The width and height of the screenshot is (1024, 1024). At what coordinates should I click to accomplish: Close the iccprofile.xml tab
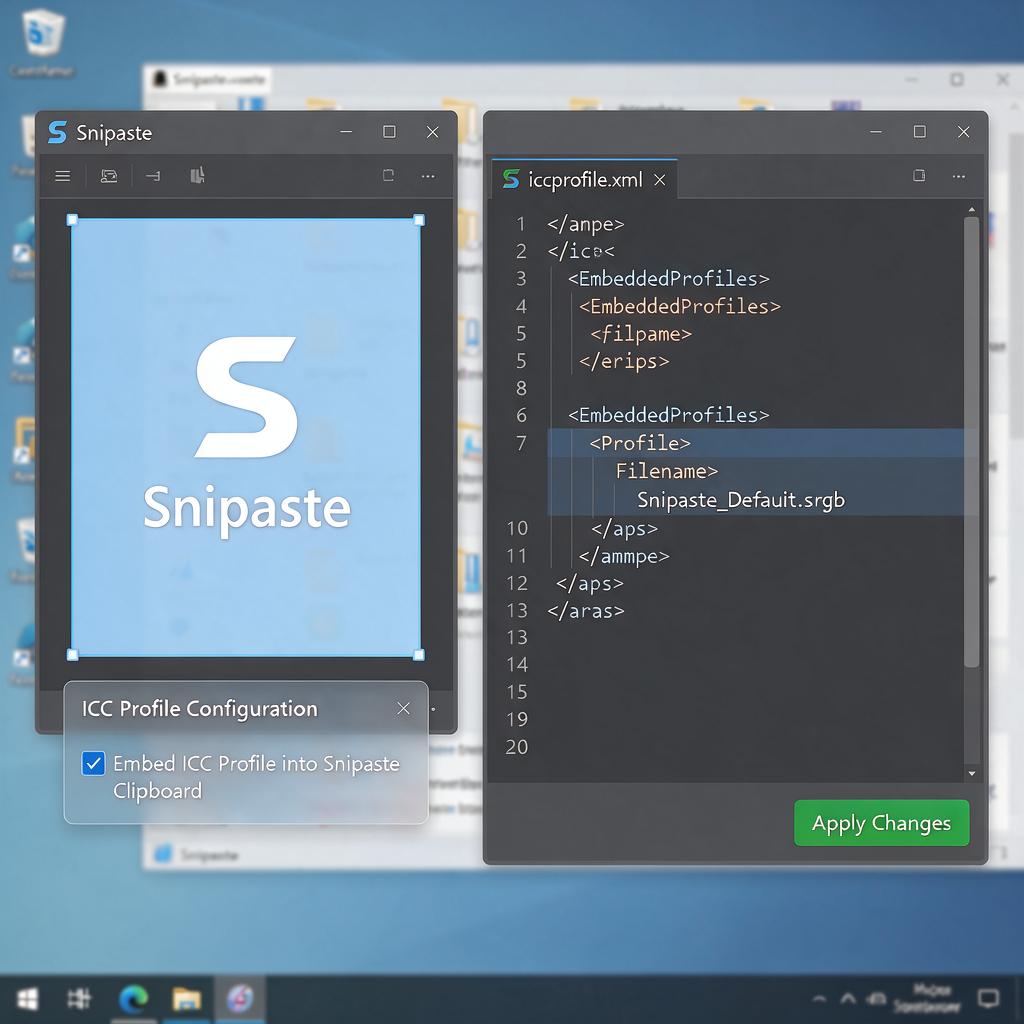pos(660,180)
